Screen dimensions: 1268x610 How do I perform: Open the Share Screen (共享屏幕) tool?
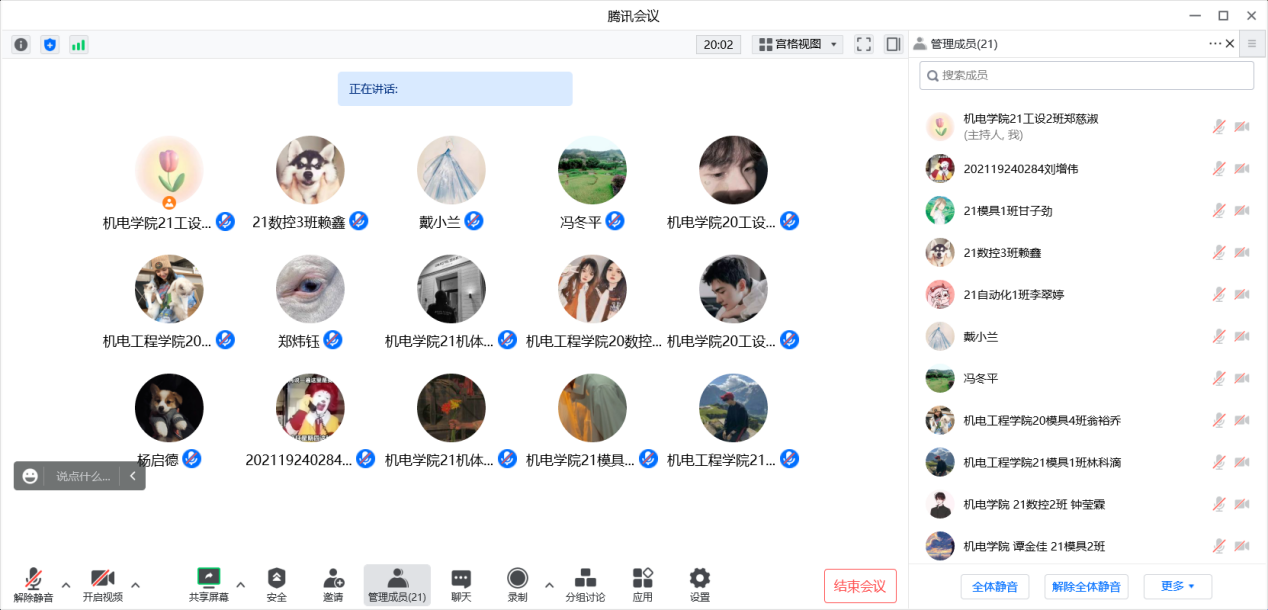click(208, 584)
